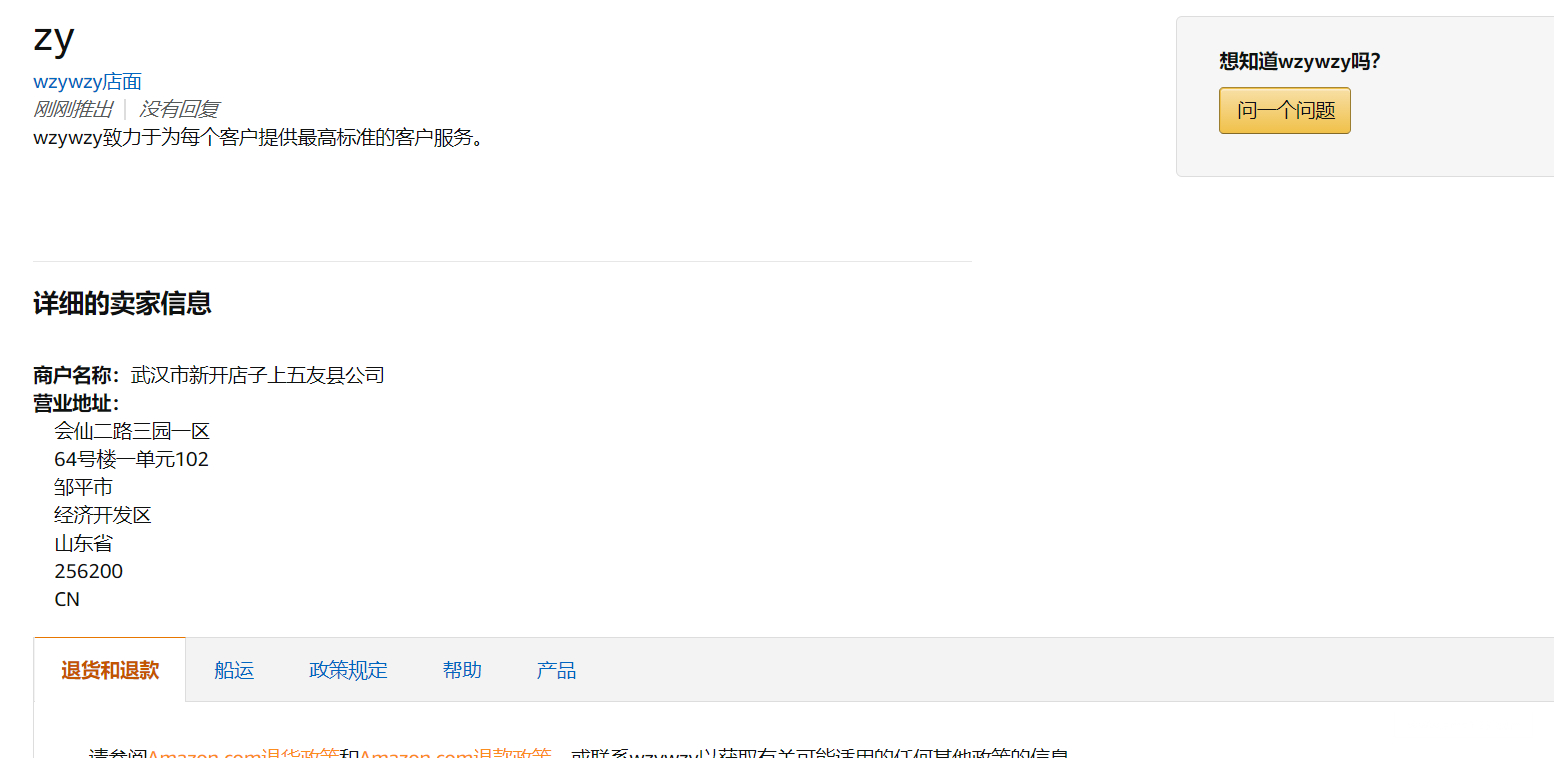Click the postal code 256200
This screenshot has height=758, width=1554.
click(x=89, y=572)
